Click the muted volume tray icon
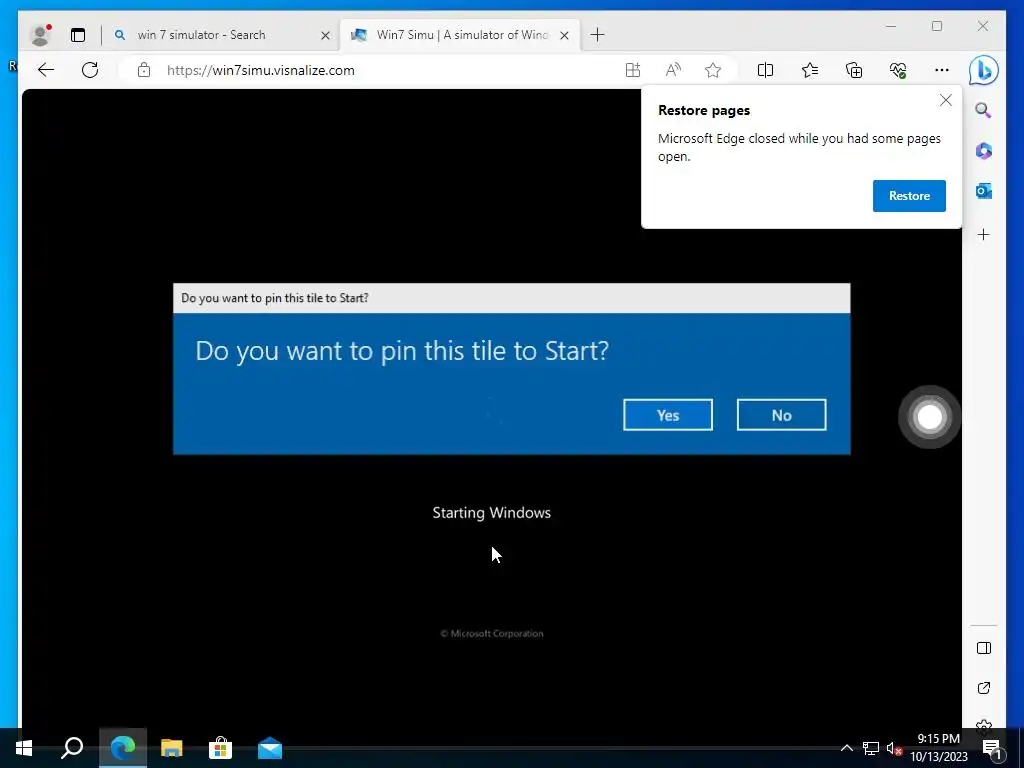Image resolution: width=1024 pixels, height=768 pixels. [894, 748]
